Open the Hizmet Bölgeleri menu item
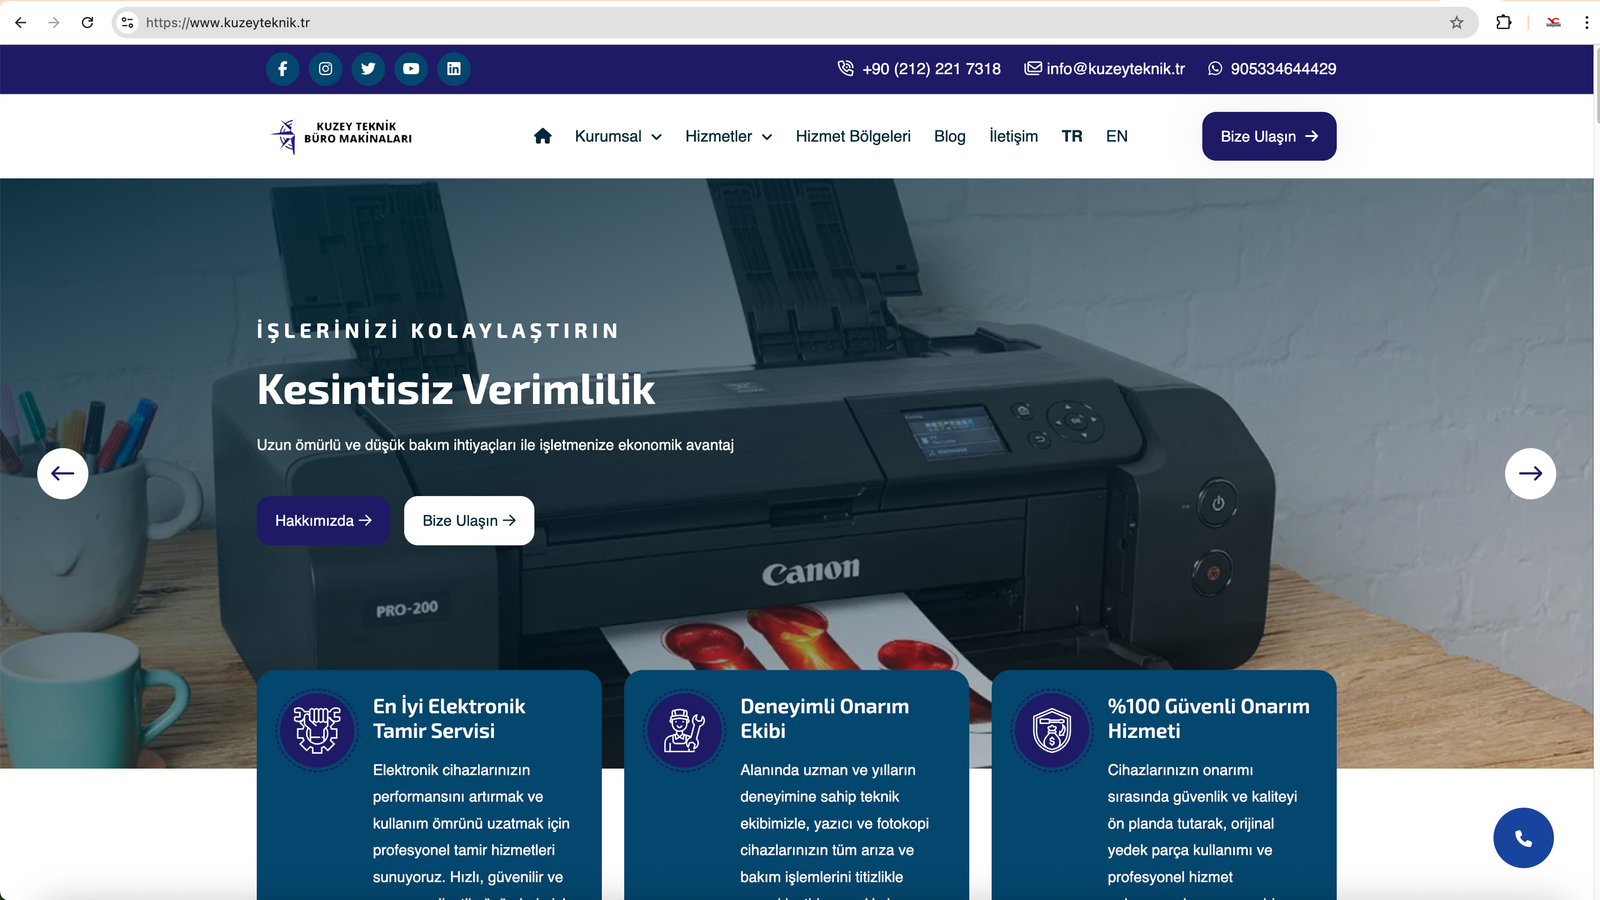The width and height of the screenshot is (1600, 900). [x=853, y=136]
